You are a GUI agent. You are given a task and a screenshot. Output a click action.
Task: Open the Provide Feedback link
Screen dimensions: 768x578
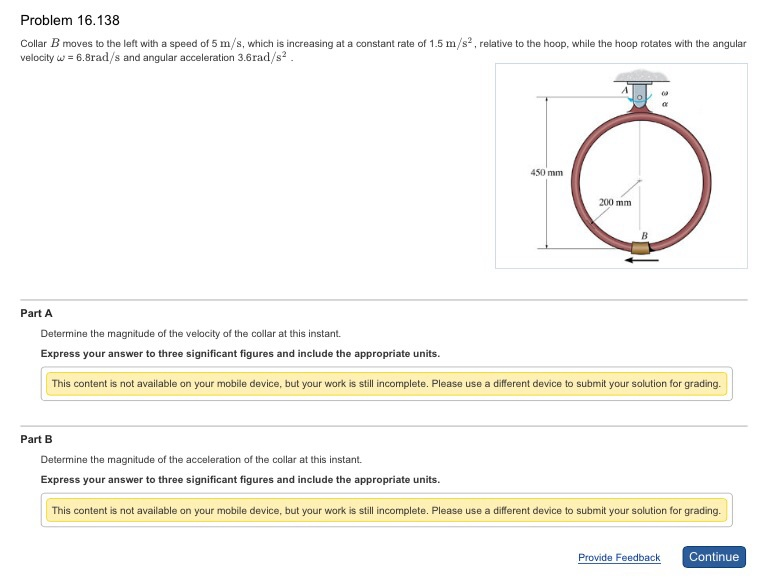(619, 558)
